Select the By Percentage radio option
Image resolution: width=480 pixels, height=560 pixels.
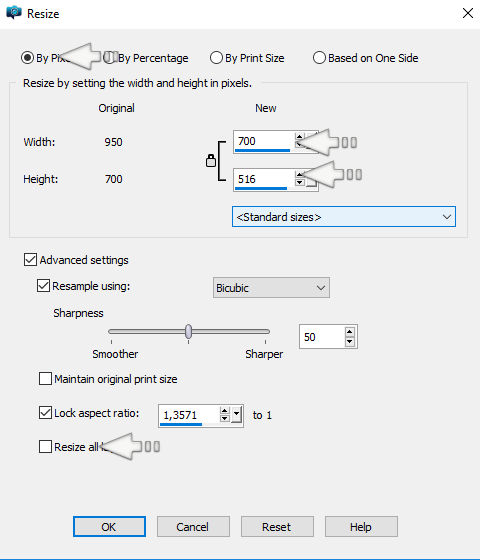coord(146,58)
